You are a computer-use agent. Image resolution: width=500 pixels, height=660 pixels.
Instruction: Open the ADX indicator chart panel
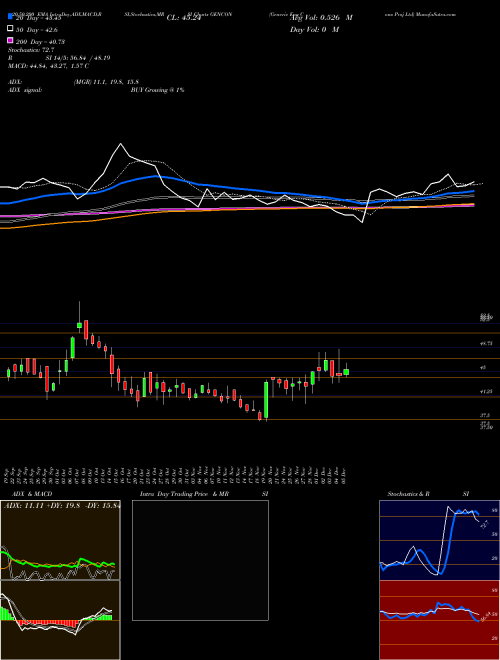coord(60,540)
